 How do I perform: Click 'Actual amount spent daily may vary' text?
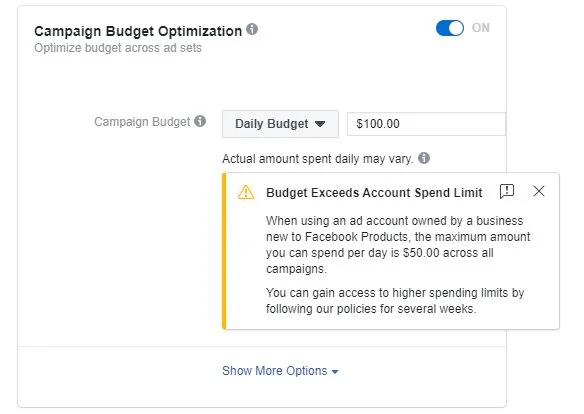[318, 159]
